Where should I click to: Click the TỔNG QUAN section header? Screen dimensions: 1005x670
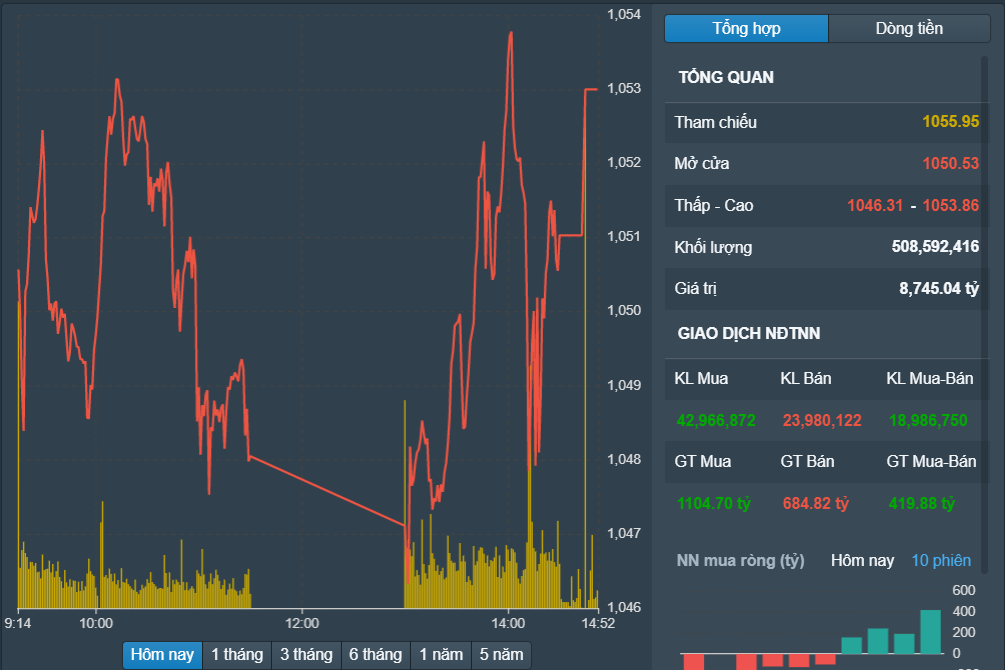pyautogui.click(x=726, y=78)
